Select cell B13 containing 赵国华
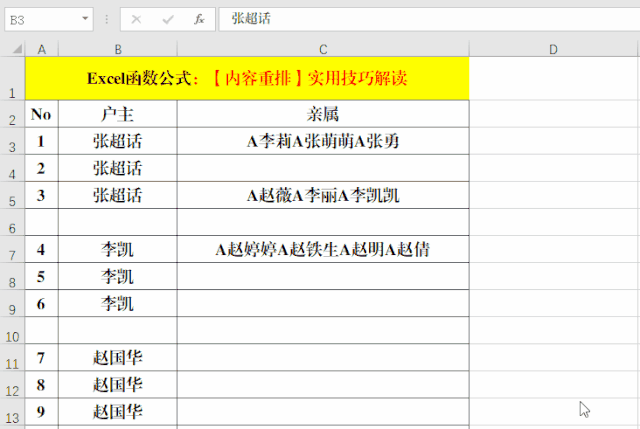640x429 pixels. tap(118, 411)
